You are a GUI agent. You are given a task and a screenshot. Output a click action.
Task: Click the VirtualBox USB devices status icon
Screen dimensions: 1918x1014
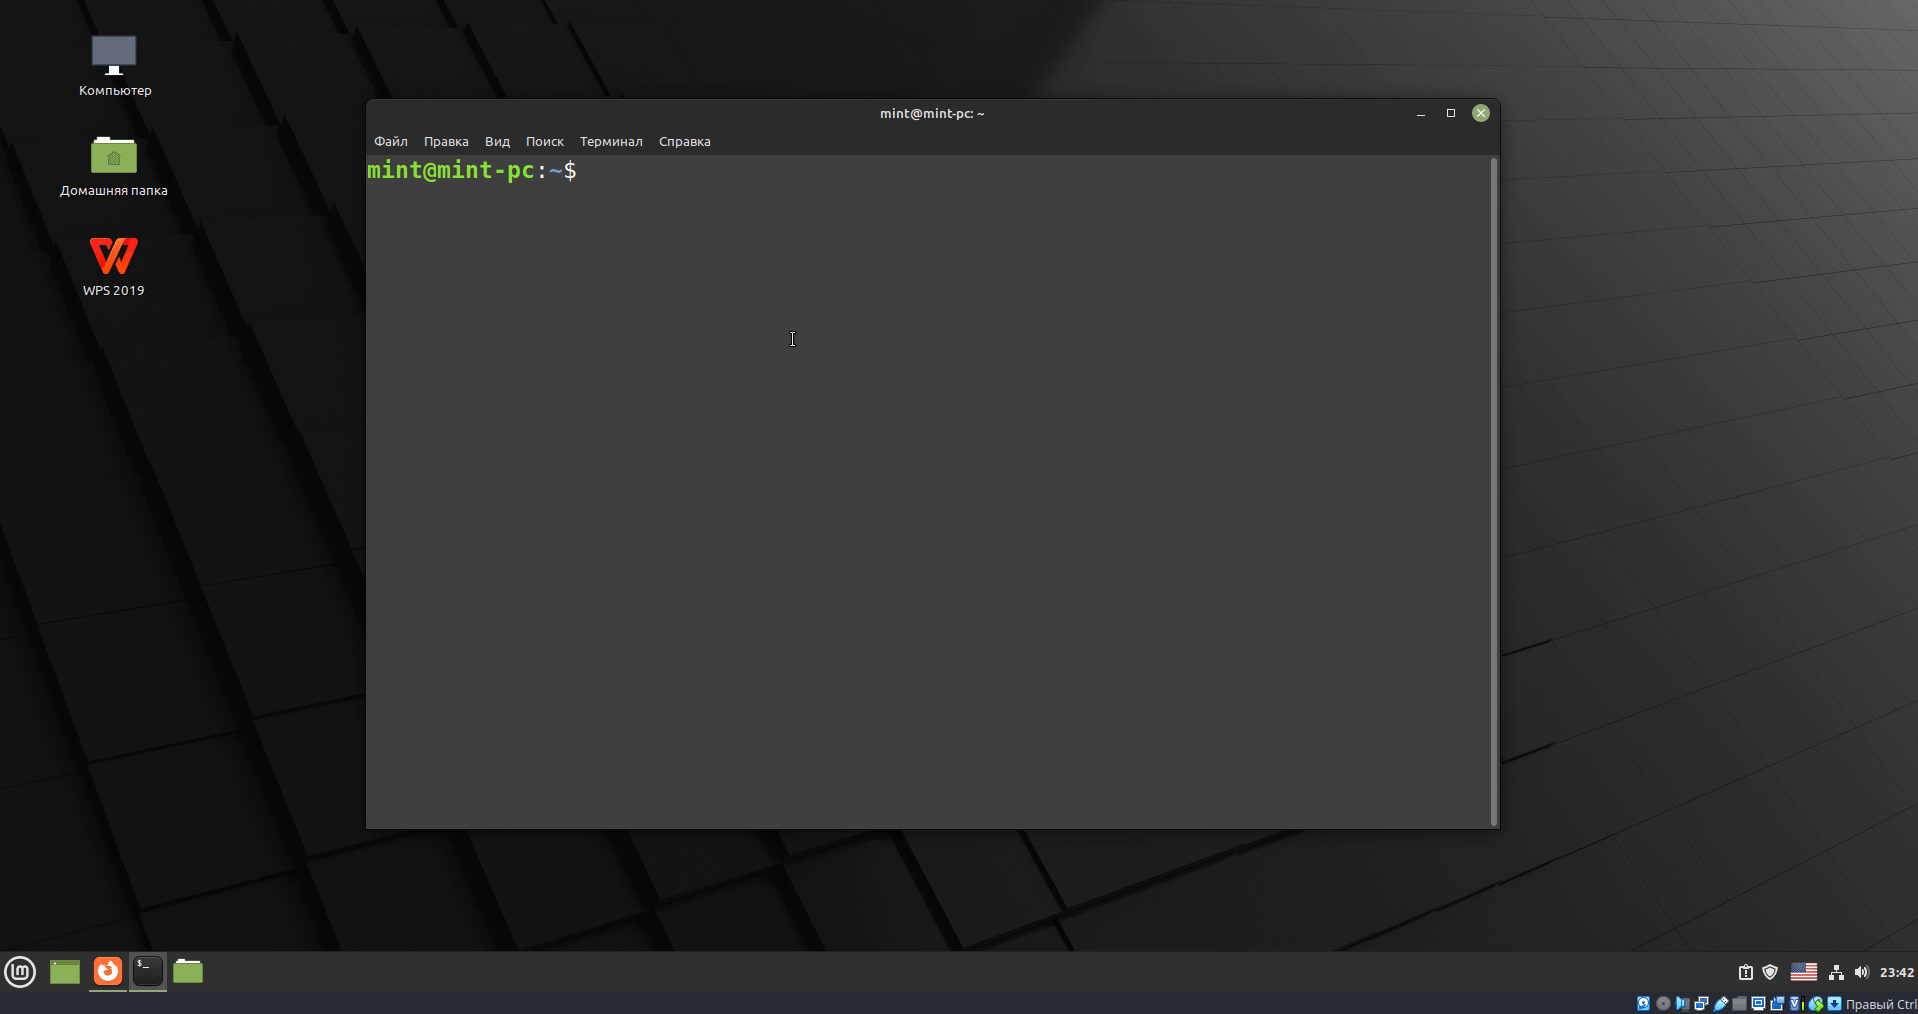[1722, 1005]
